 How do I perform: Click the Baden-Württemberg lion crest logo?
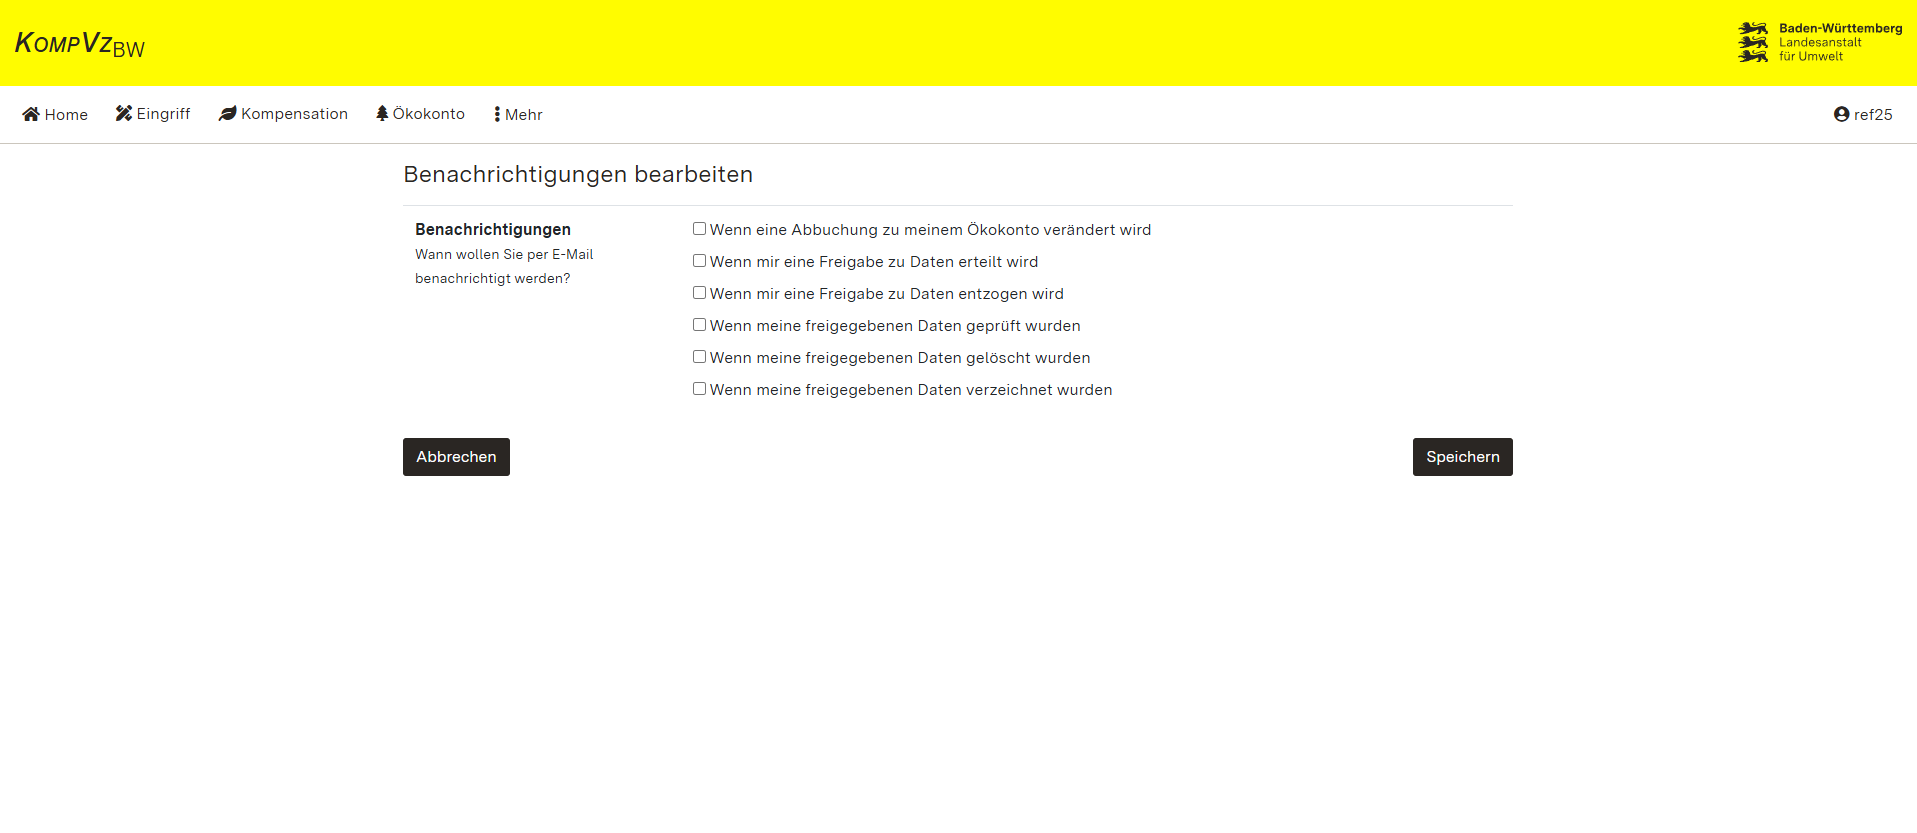coord(1752,43)
